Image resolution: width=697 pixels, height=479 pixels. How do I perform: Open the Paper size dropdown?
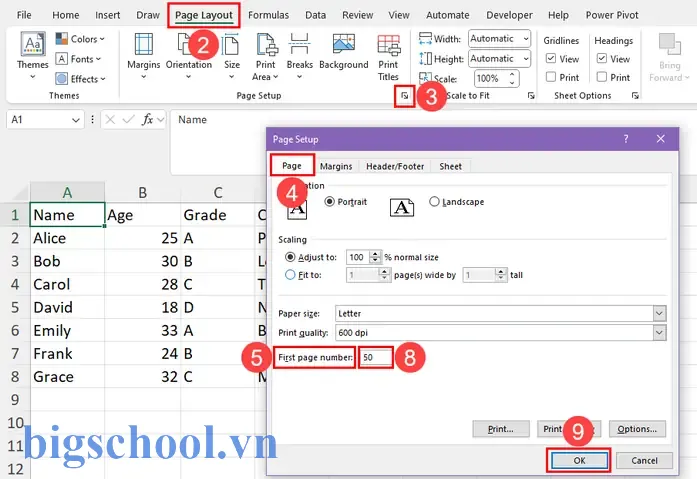pyautogui.click(x=659, y=313)
